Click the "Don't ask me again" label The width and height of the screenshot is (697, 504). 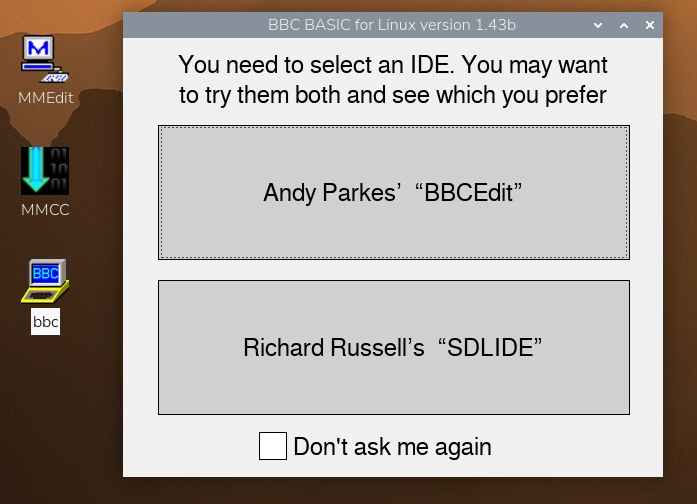click(392, 446)
